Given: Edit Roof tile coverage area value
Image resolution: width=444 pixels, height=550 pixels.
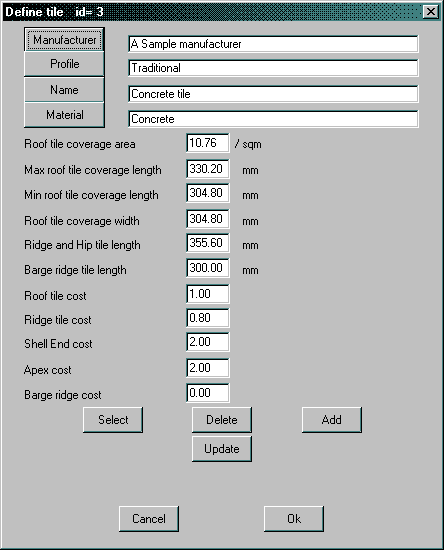Looking at the screenshot, I should tap(208, 143).
